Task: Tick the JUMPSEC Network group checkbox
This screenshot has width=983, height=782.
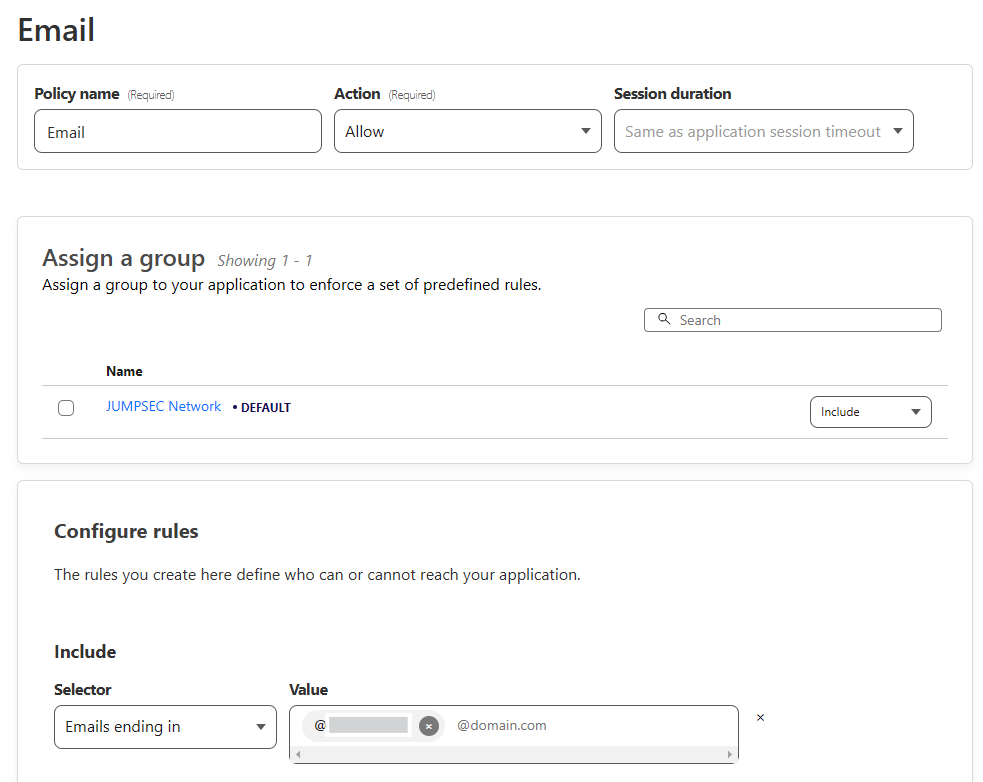Action: pyautogui.click(x=66, y=408)
